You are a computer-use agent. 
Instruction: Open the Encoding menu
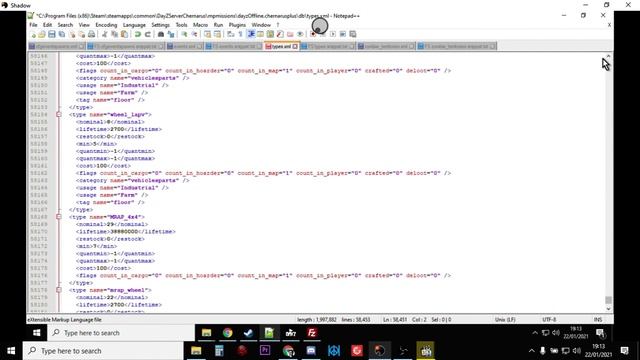coord(106,25)
